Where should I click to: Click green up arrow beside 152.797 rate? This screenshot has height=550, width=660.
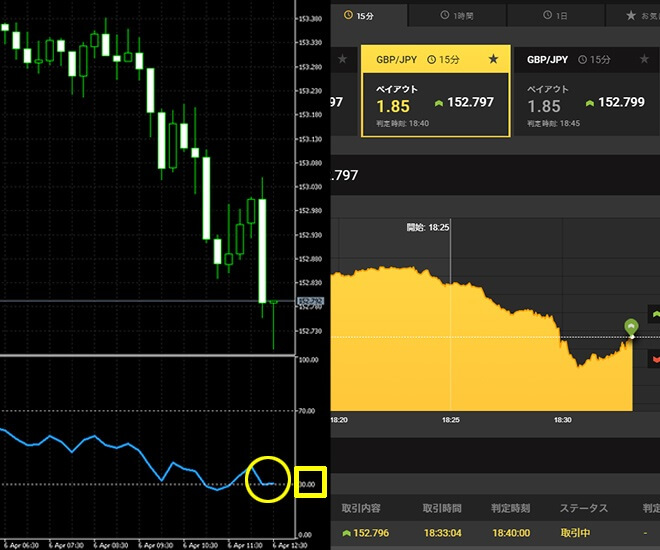point(439,103)
